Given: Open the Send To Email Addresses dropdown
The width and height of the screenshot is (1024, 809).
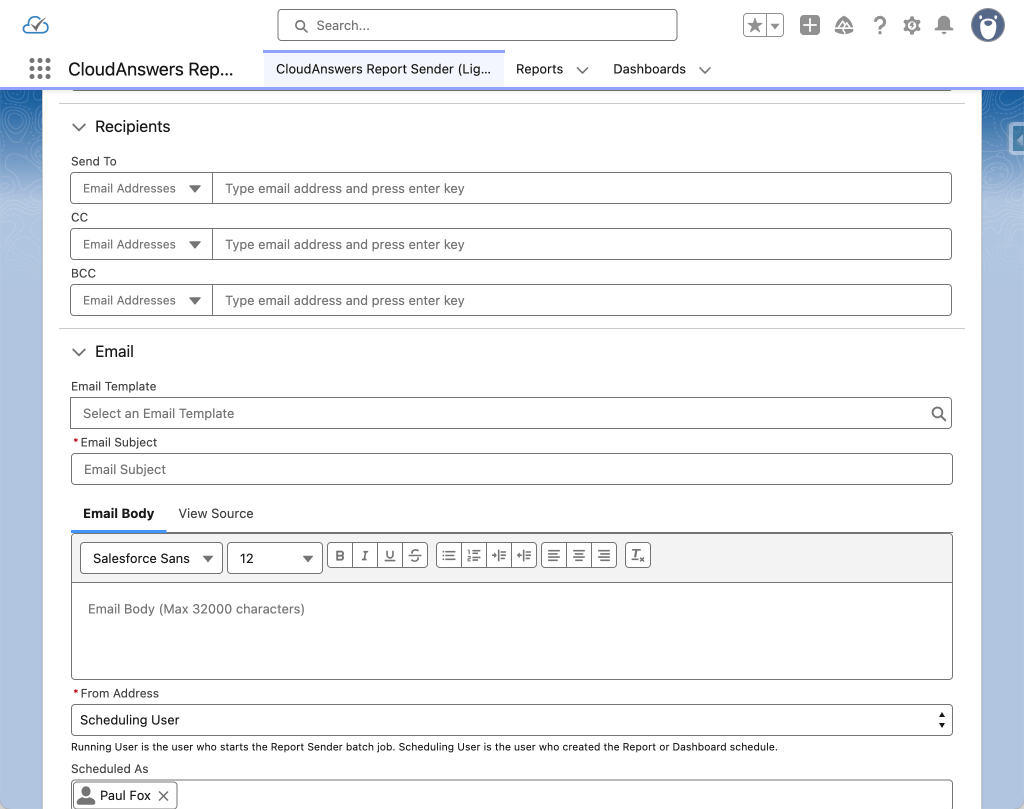Looking at the screenshot, I should 140,187.
